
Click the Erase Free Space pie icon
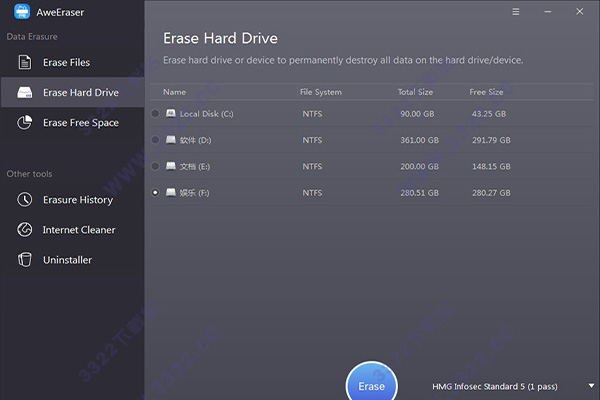(25, 122)
